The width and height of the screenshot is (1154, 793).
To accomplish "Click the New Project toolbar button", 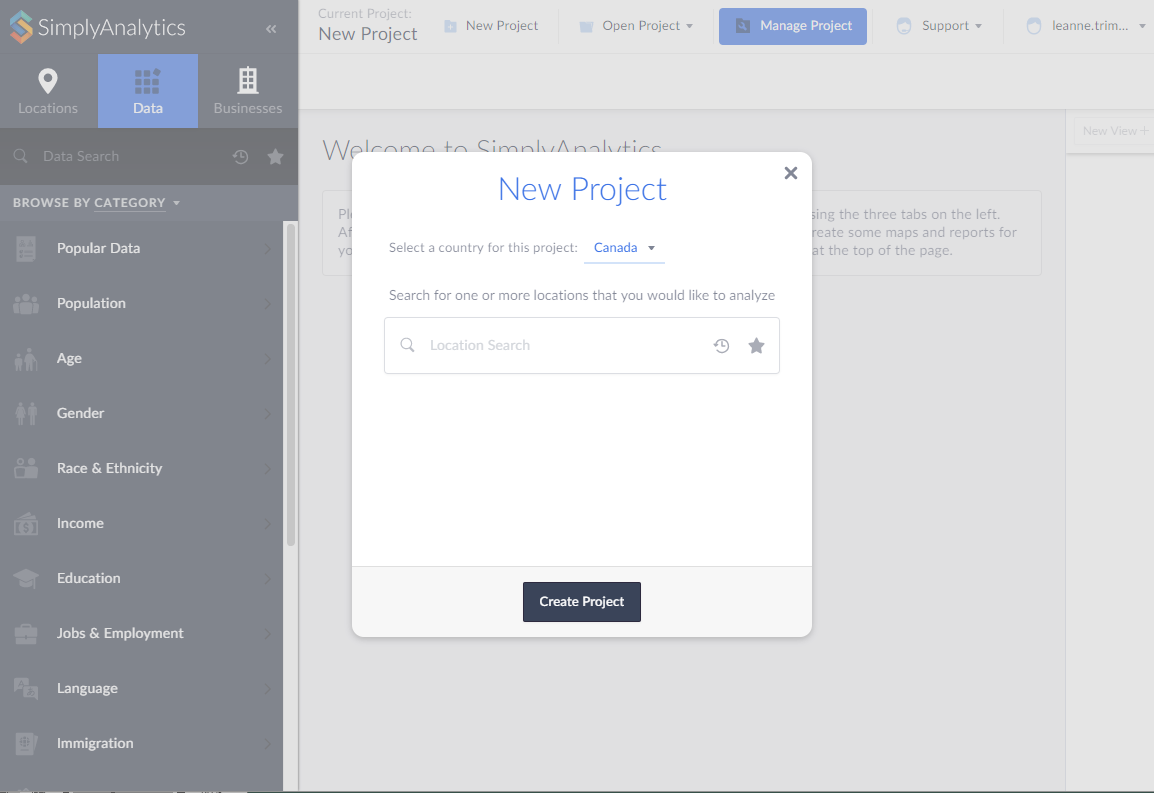I will coord(491,26).
